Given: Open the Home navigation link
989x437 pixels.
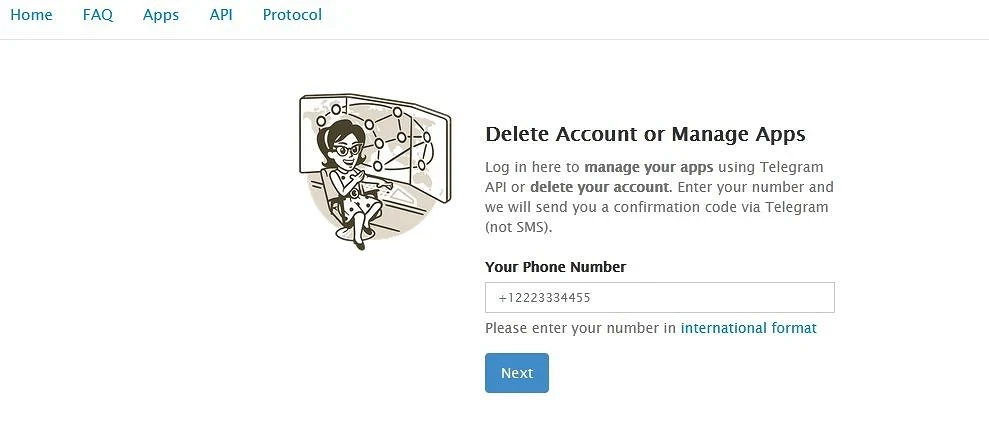Looking at the screenshot, I should point(31,16).
